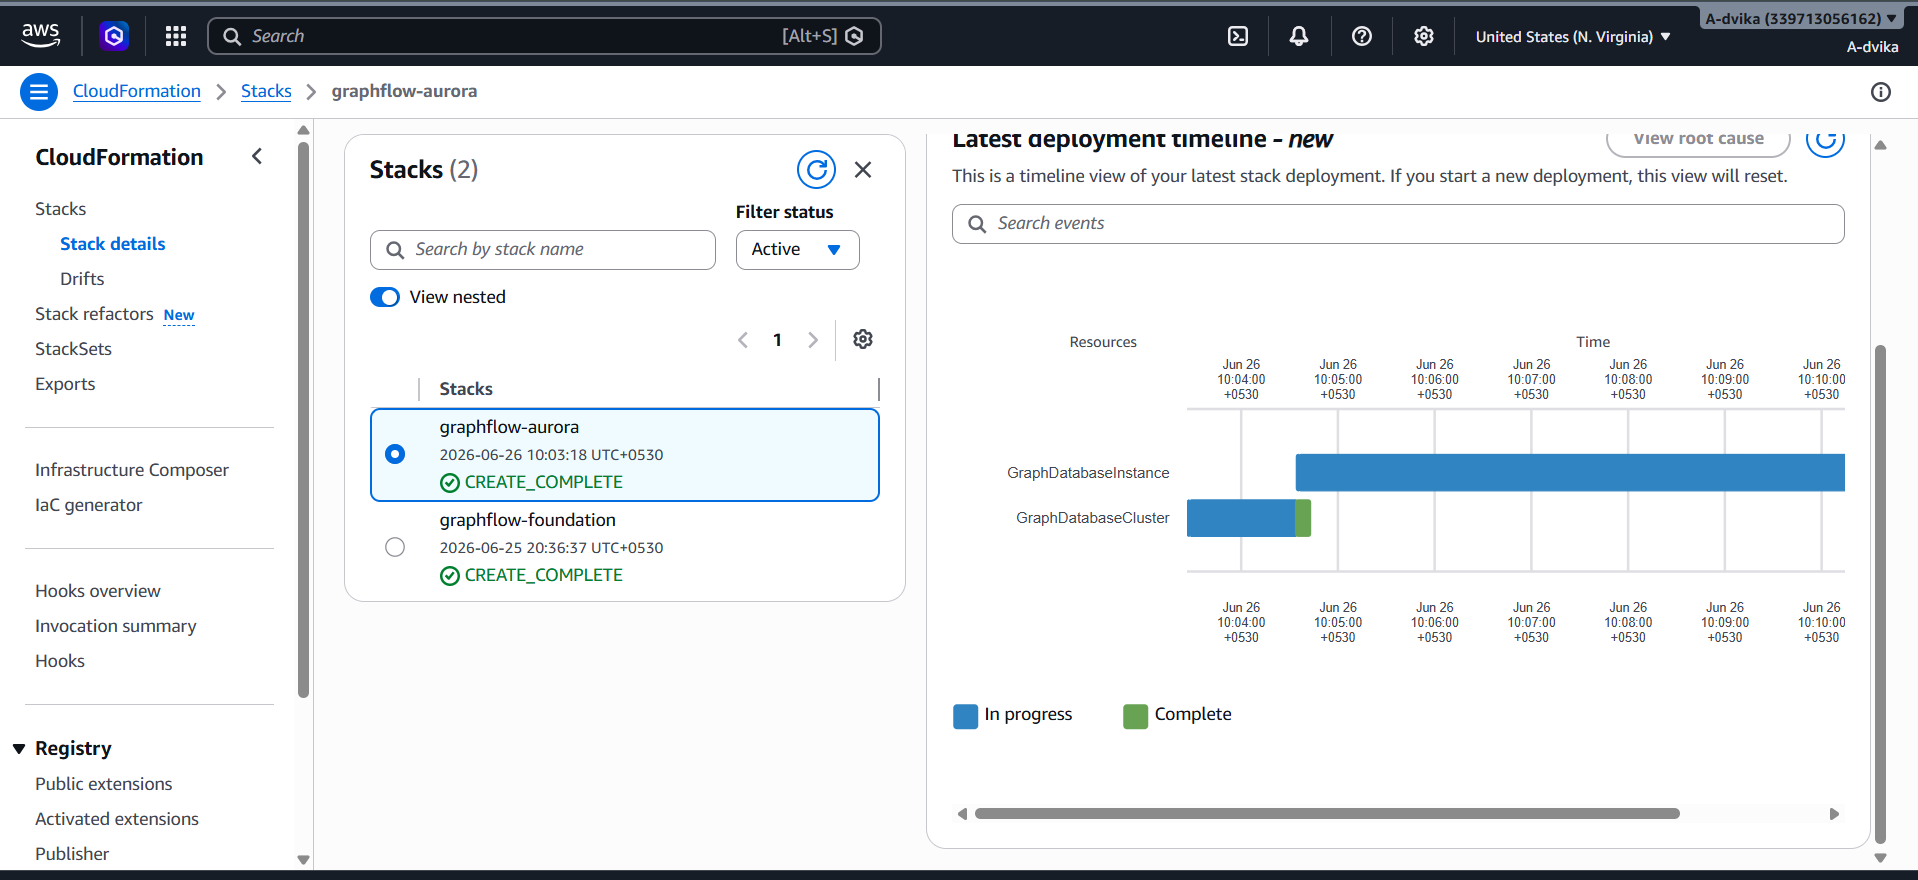Image resolution: width=1918 pixels, height=880 pixels.
Task: Open Public extensions
Action: pyautogui.click(x=104, y=784)
